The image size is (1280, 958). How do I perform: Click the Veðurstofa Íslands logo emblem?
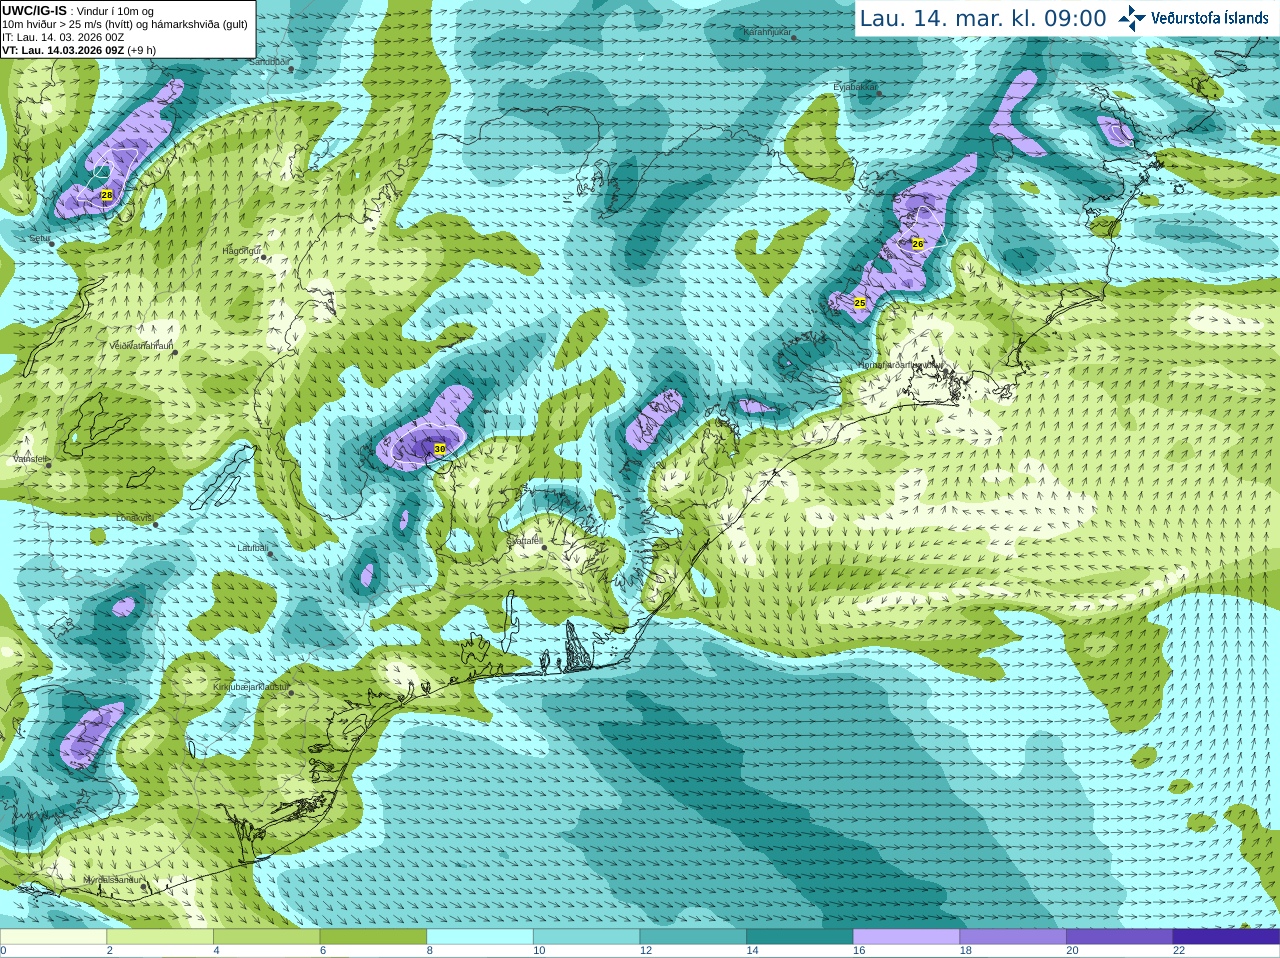tap(1132, 18)
